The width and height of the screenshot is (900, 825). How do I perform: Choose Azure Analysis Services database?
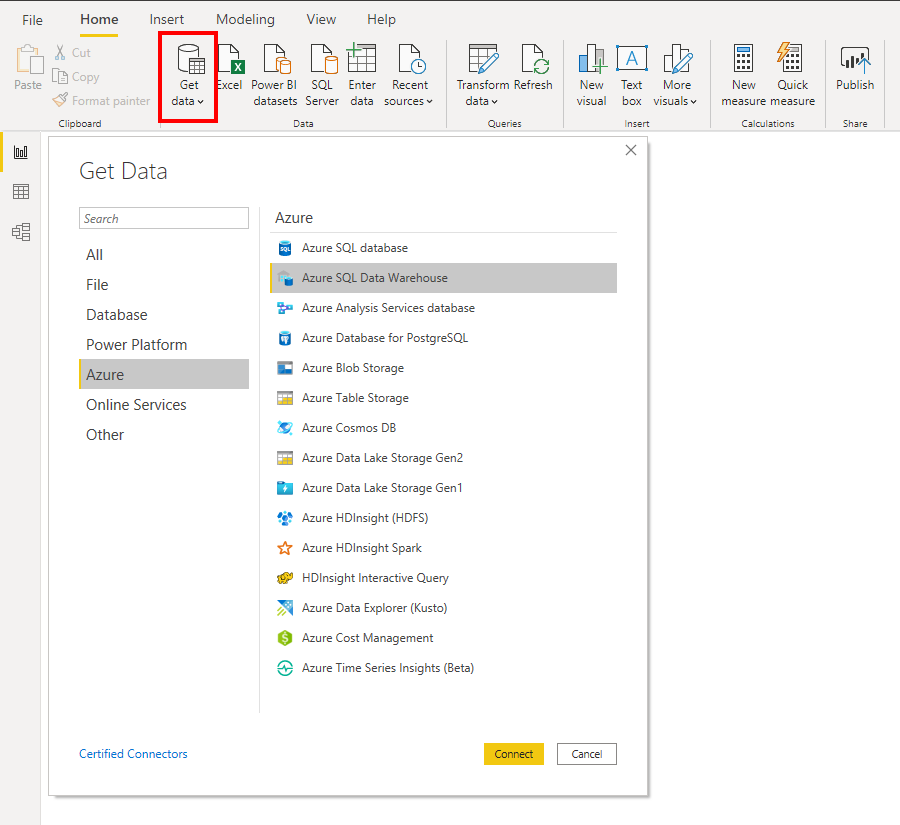[443, 308]
